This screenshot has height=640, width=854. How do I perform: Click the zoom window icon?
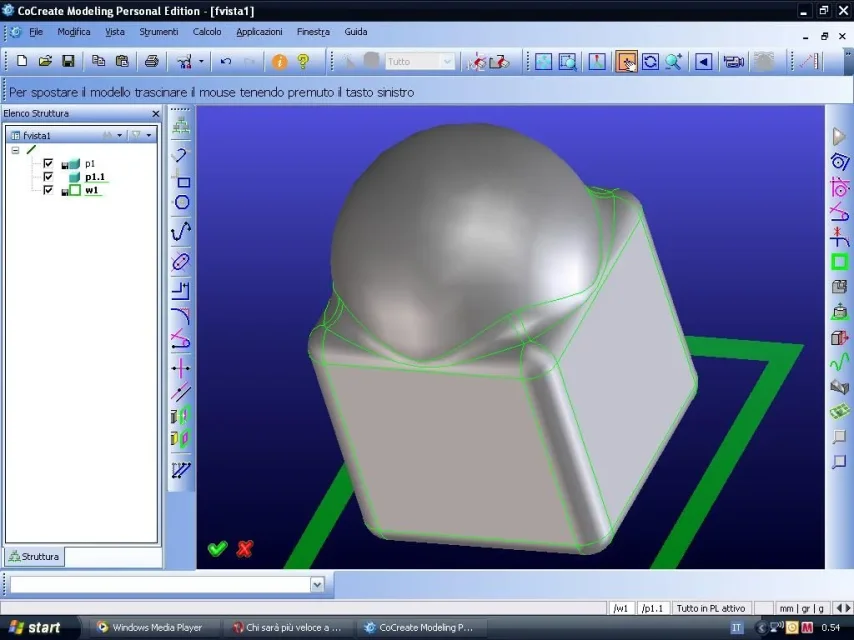(568, 62)
